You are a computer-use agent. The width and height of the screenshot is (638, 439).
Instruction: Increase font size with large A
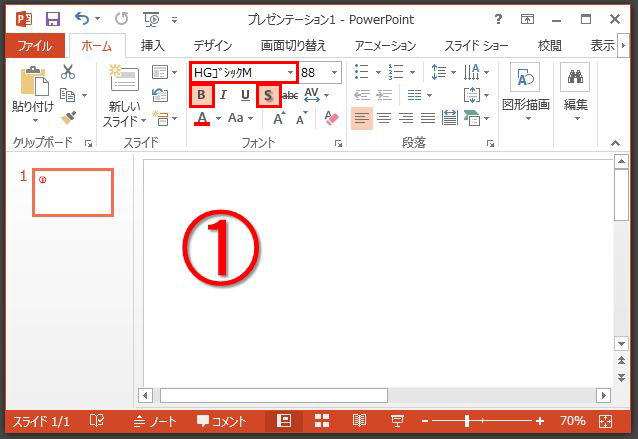pyautogui.click(x=279, y=118)
